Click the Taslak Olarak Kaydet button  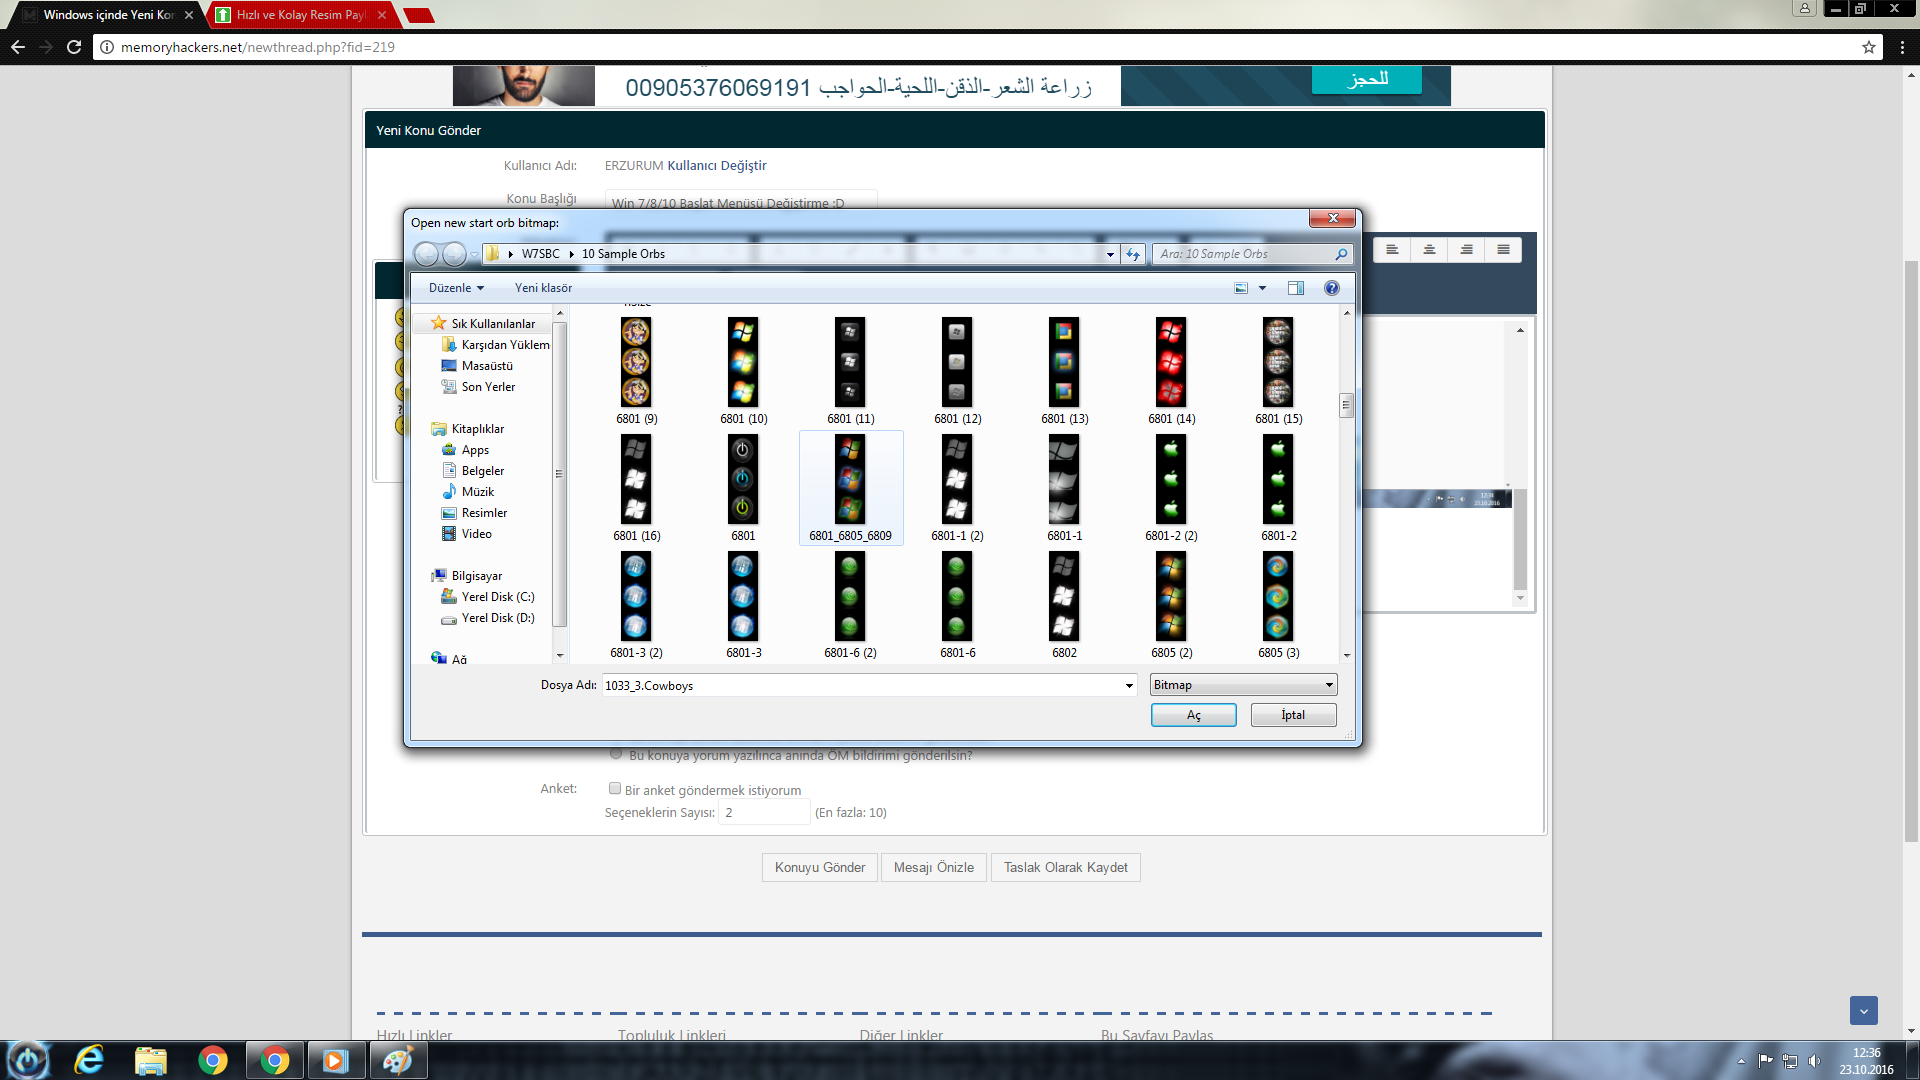coord(1066,867)
